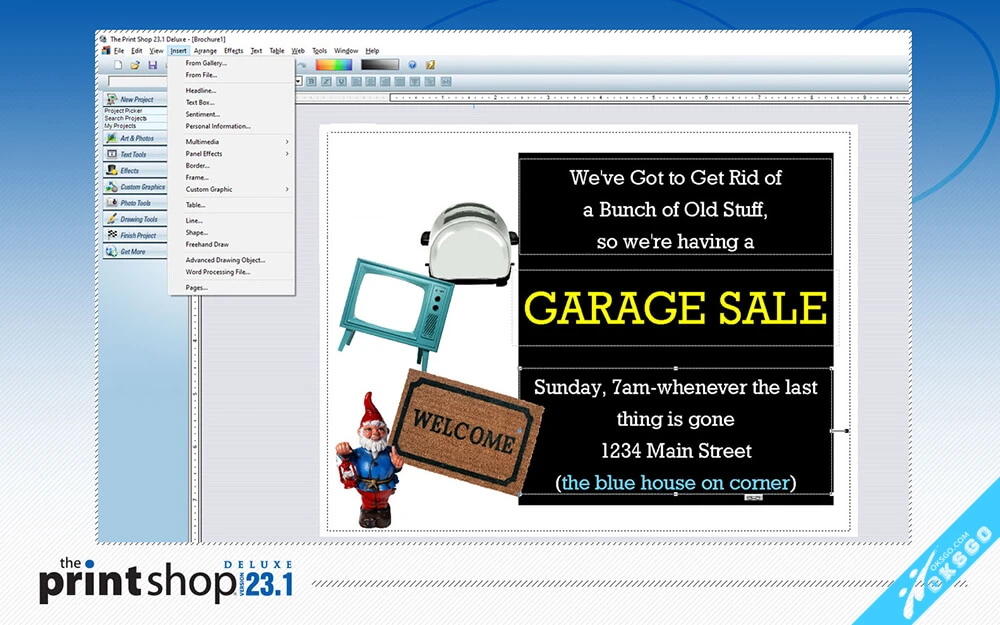Choose From Gallery in Insert menu

206,63
